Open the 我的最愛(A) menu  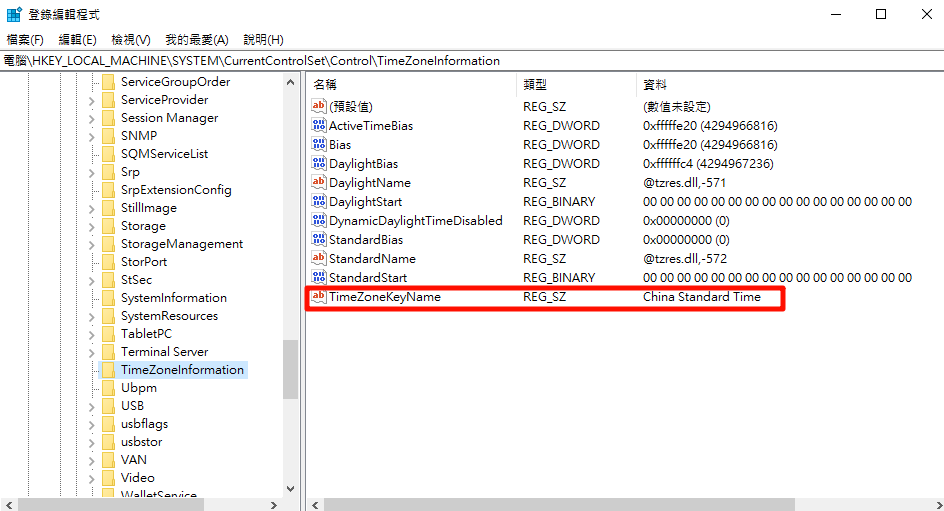coord(196,40)
